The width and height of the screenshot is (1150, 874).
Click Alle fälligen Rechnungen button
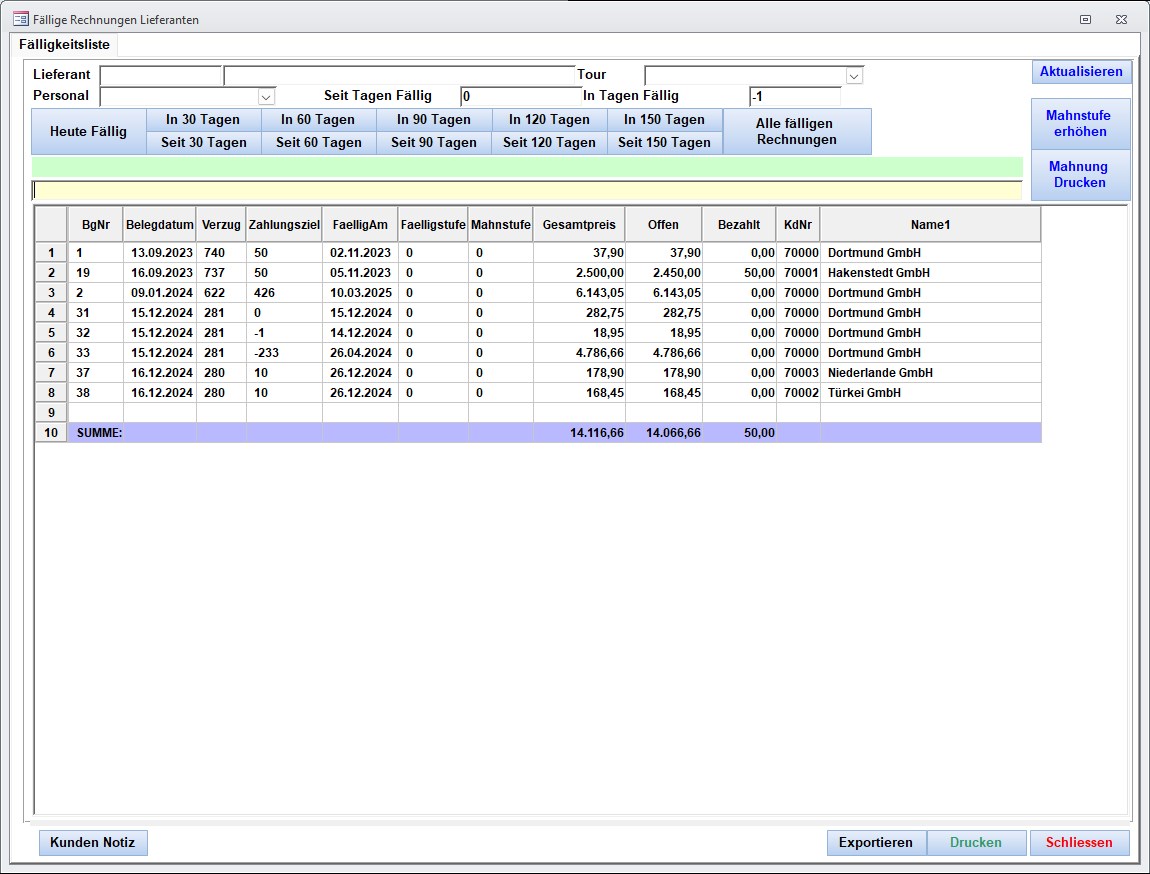pyautogui.click(x=796, y=131)
